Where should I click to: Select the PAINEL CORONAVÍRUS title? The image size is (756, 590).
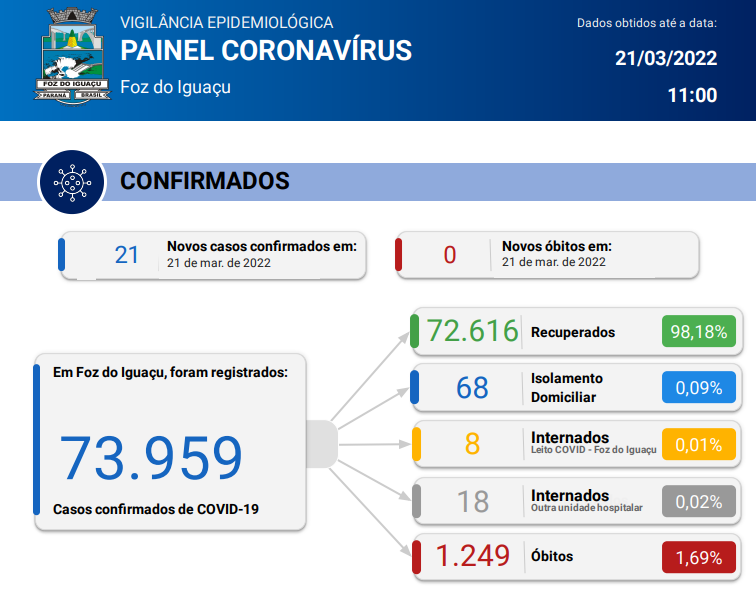coord(266,51)
